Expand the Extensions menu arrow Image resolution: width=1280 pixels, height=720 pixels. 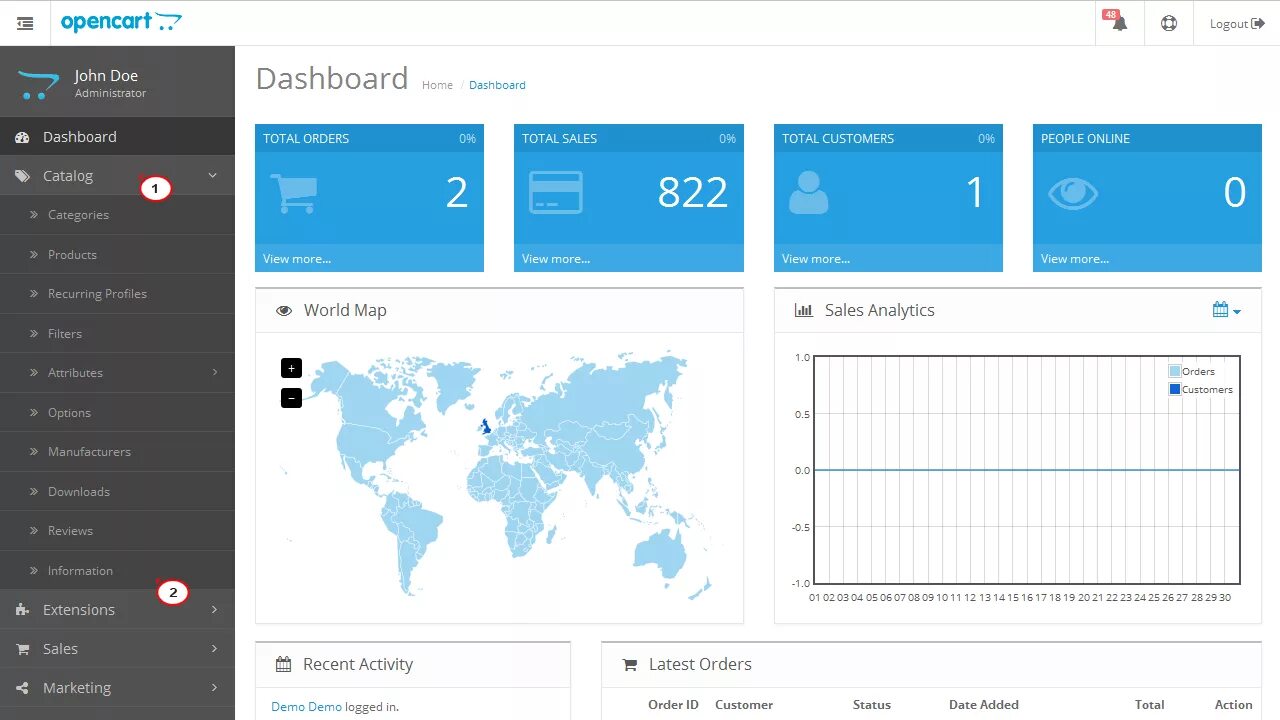(214, 609)
